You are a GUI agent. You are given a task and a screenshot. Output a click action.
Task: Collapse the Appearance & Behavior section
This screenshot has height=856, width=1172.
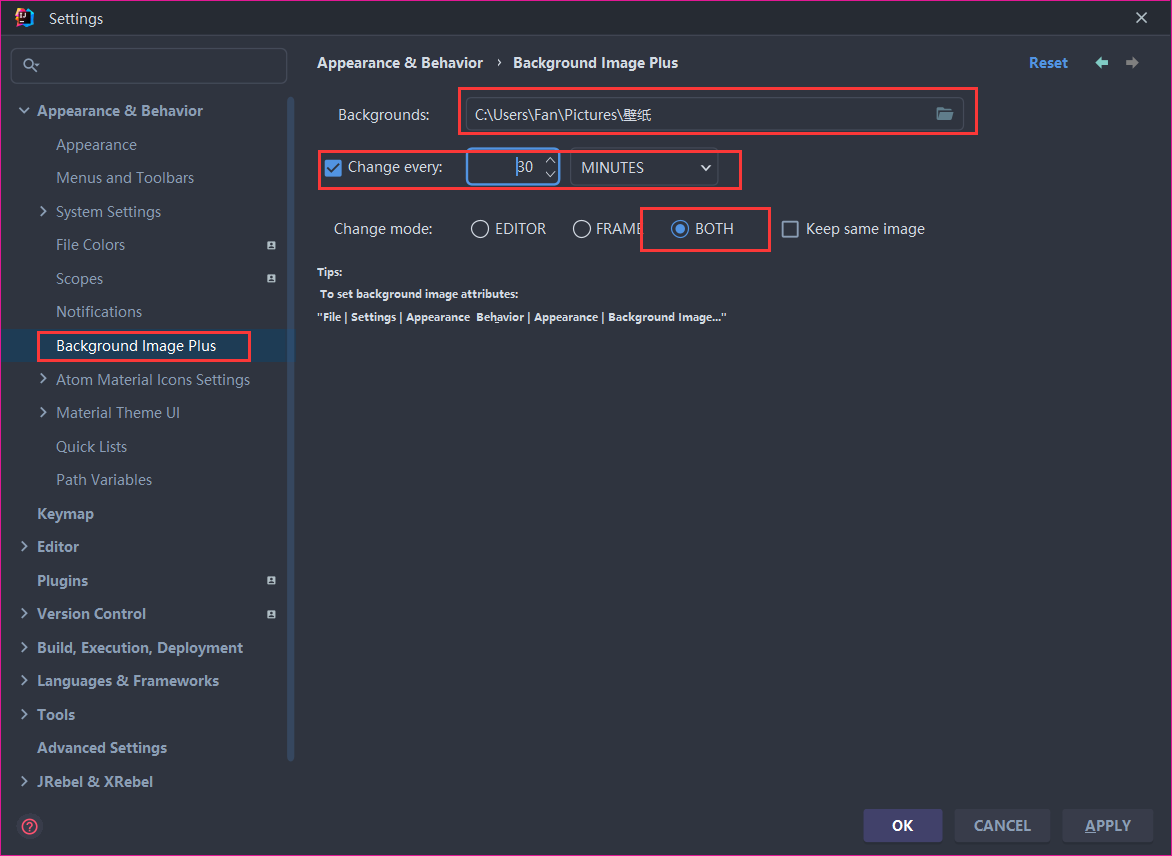point(24,111)
